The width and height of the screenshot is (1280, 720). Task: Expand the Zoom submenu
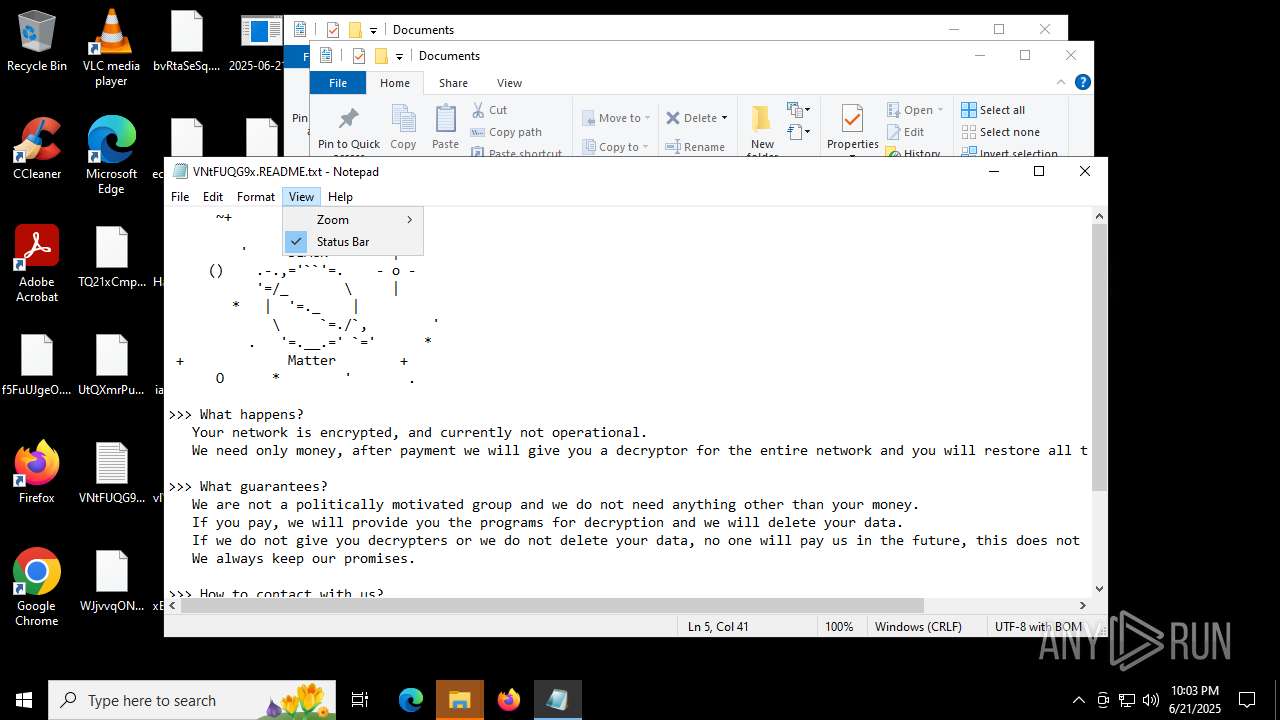[x=353, y=220]
